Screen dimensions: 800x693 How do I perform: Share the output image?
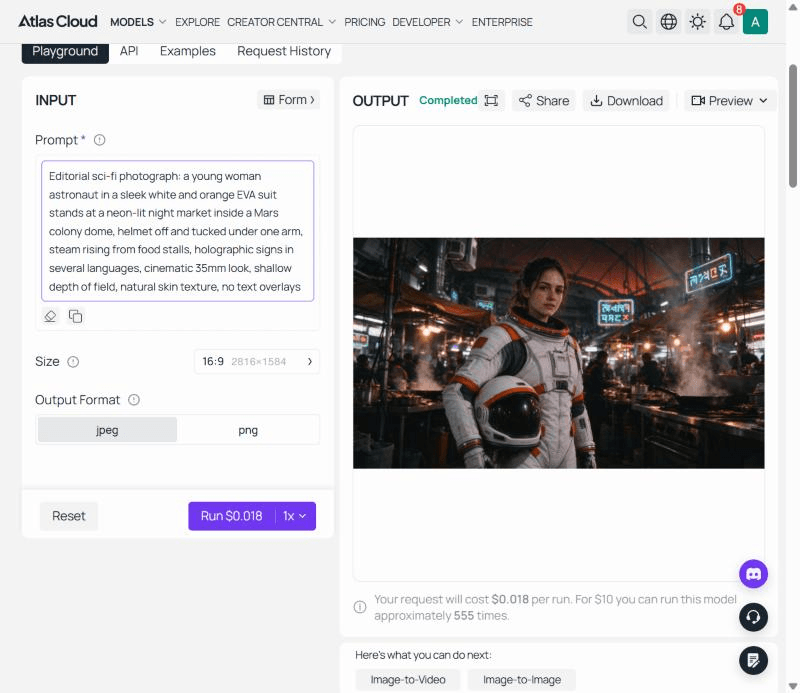544,101
